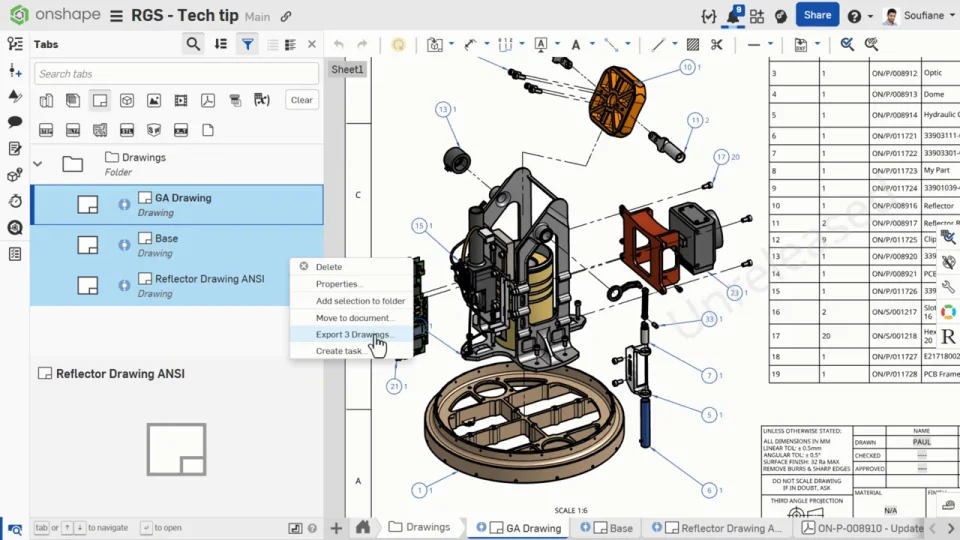Toggle the tab filter funnel

point(247,44)
